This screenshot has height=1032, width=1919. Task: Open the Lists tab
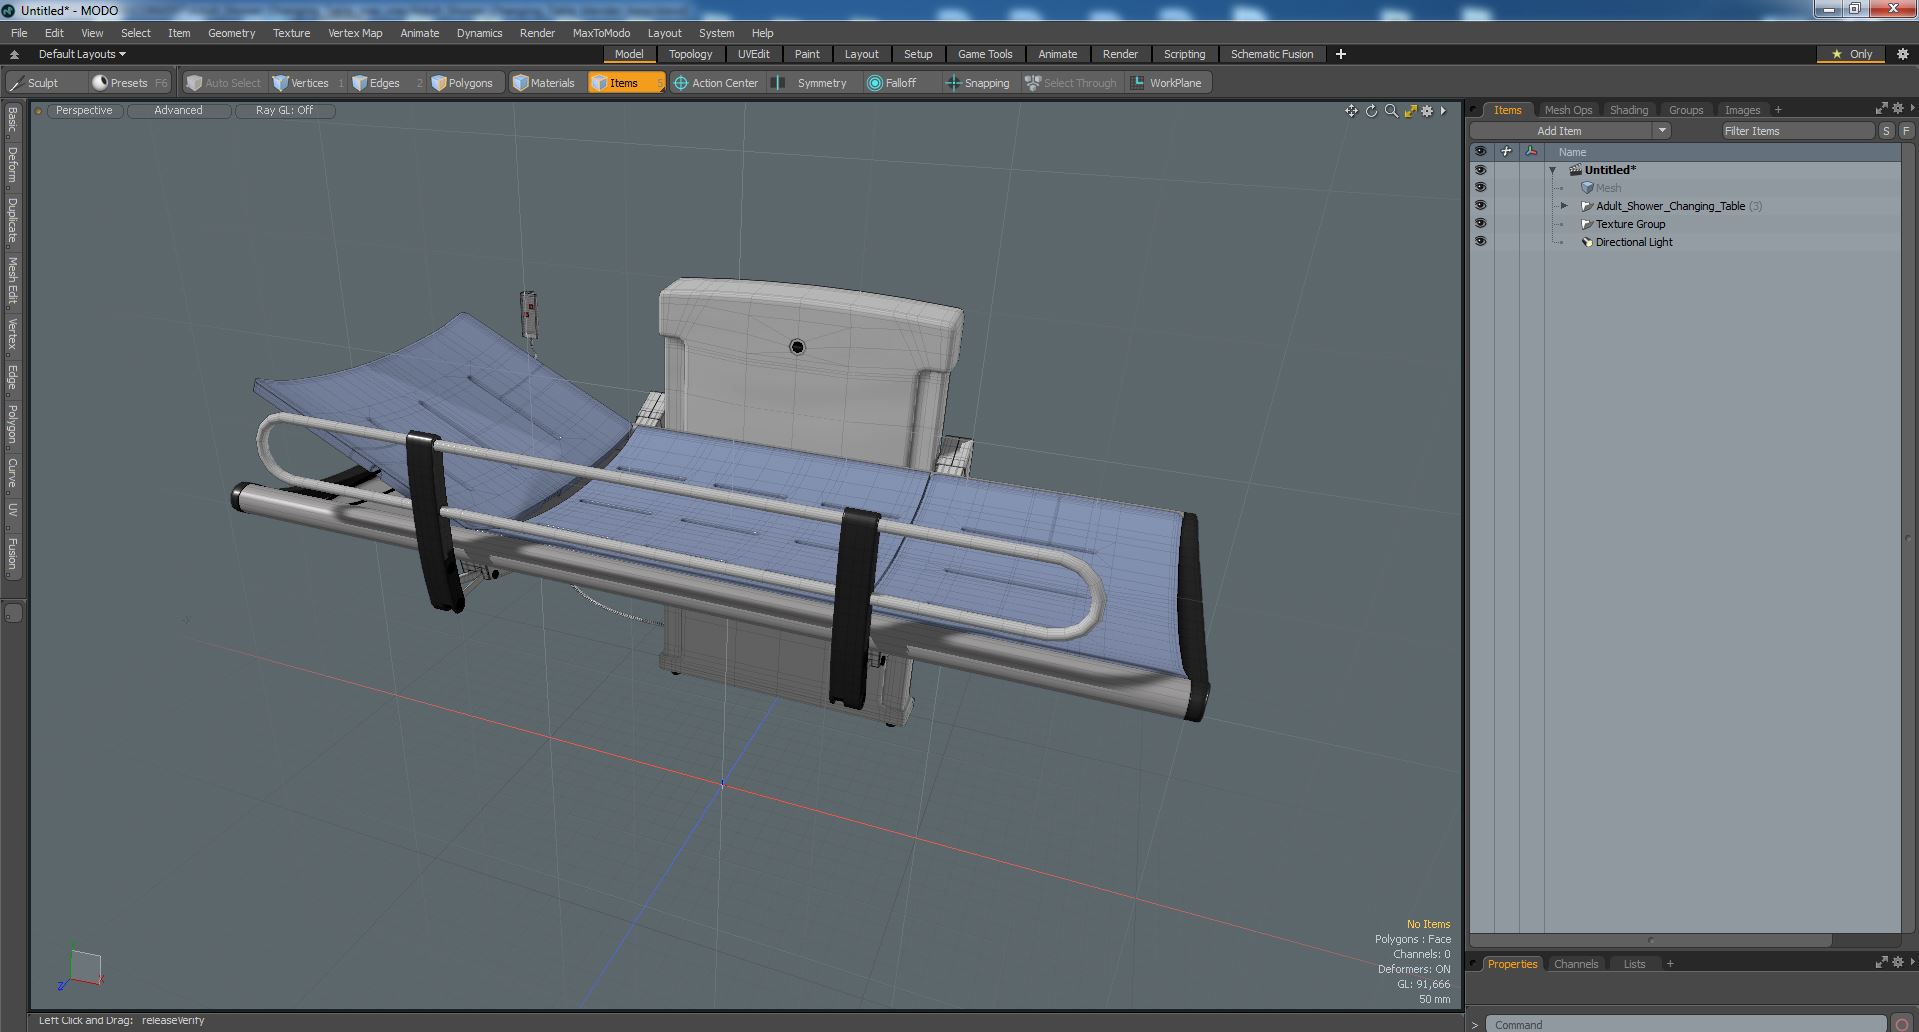[1634, 964]
